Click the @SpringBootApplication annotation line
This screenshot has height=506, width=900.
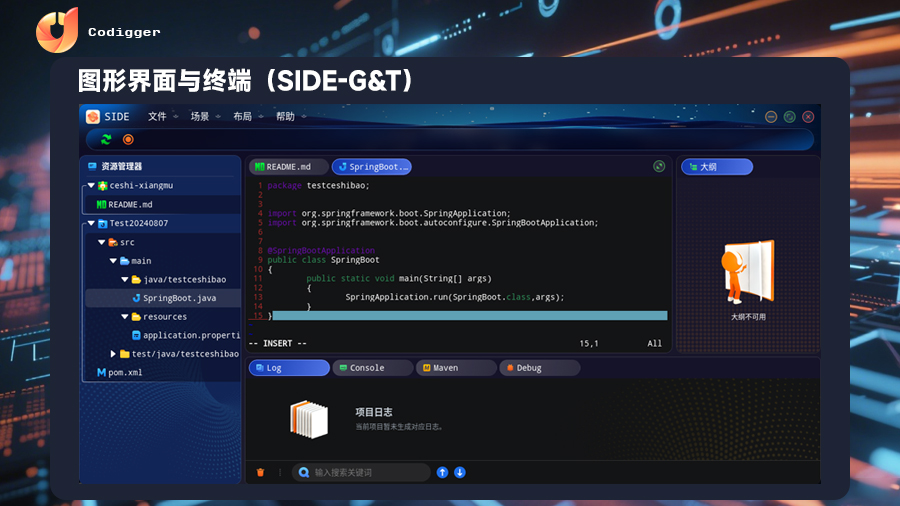(x=321, y=250)
